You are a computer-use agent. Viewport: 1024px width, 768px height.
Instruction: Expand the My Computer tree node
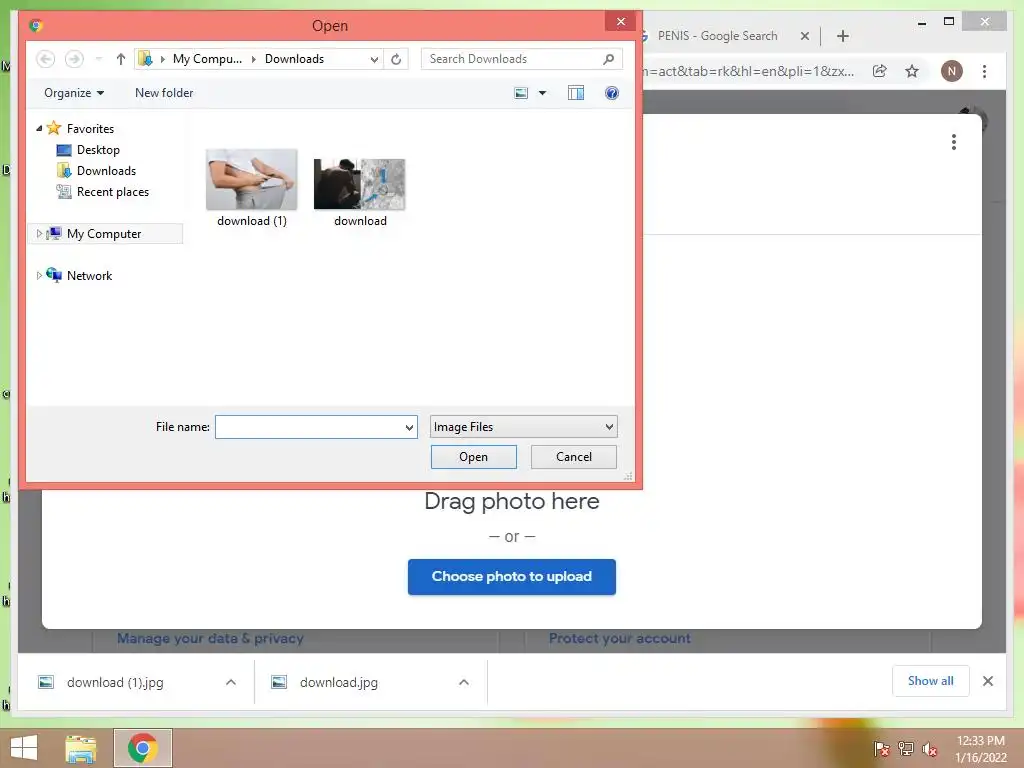click(x=39, y=233)
